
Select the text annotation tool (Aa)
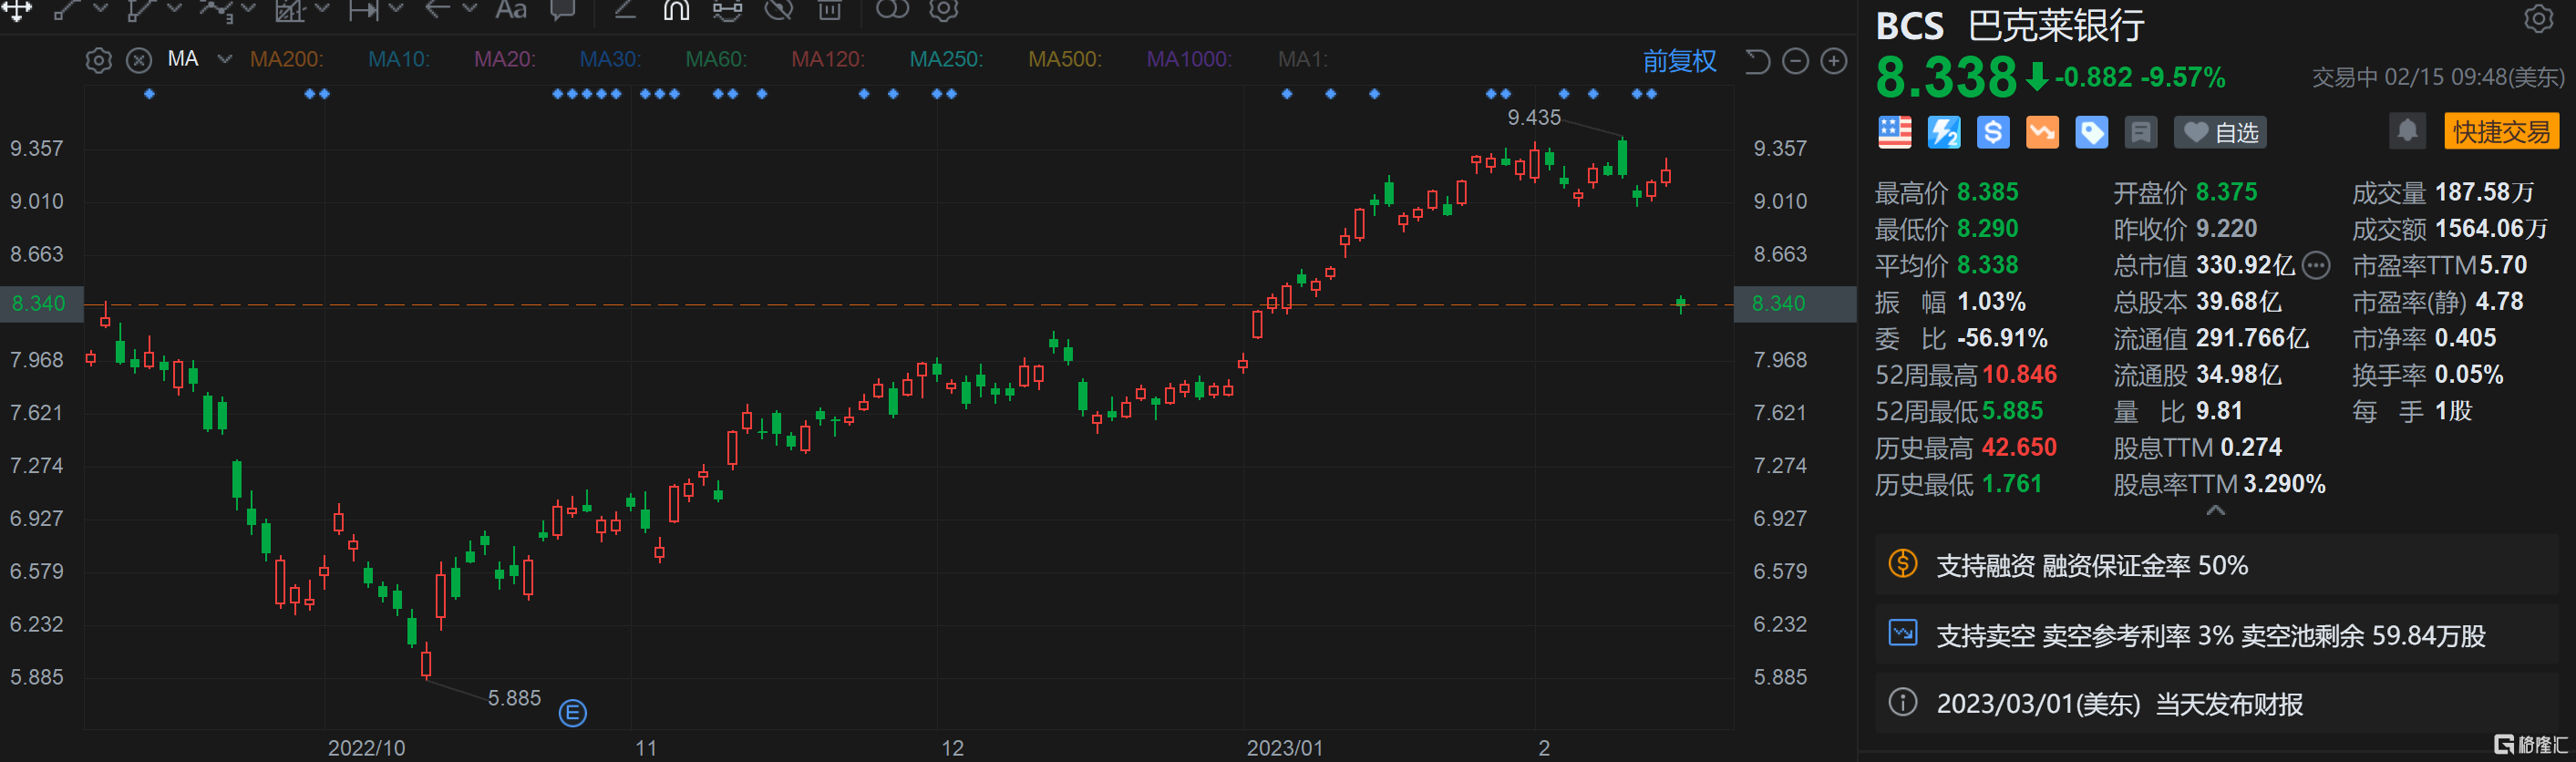511,10
